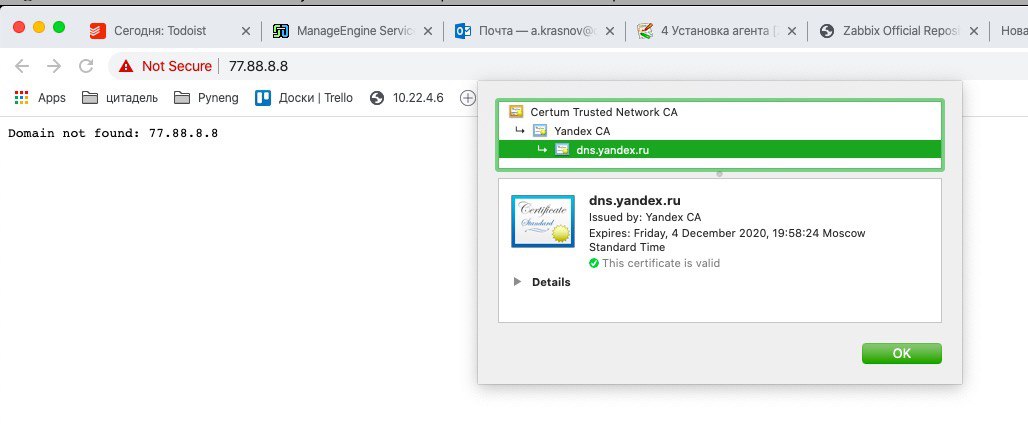
Task: Click the green valid checkmark icon
Action: 594,263
